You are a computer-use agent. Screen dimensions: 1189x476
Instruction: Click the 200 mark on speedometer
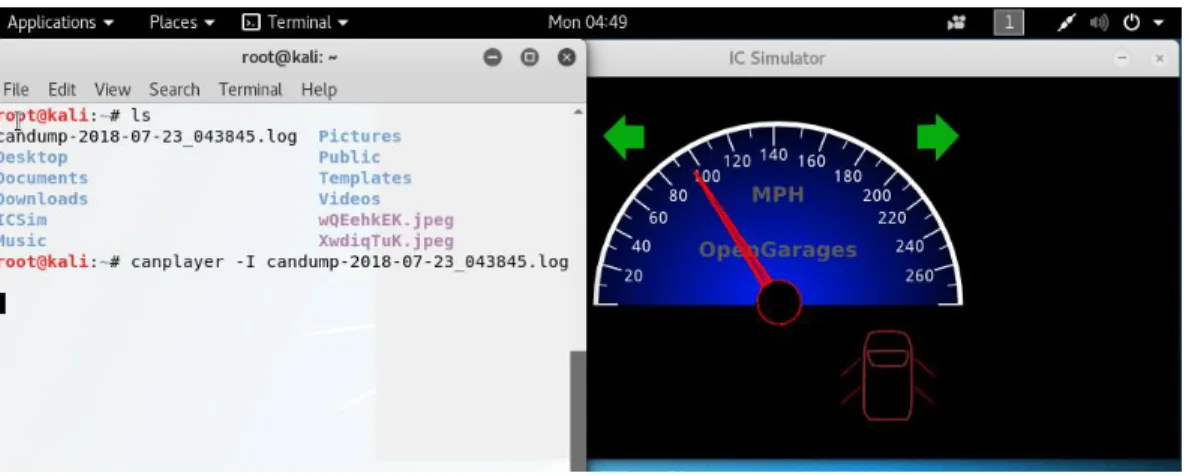877,196
